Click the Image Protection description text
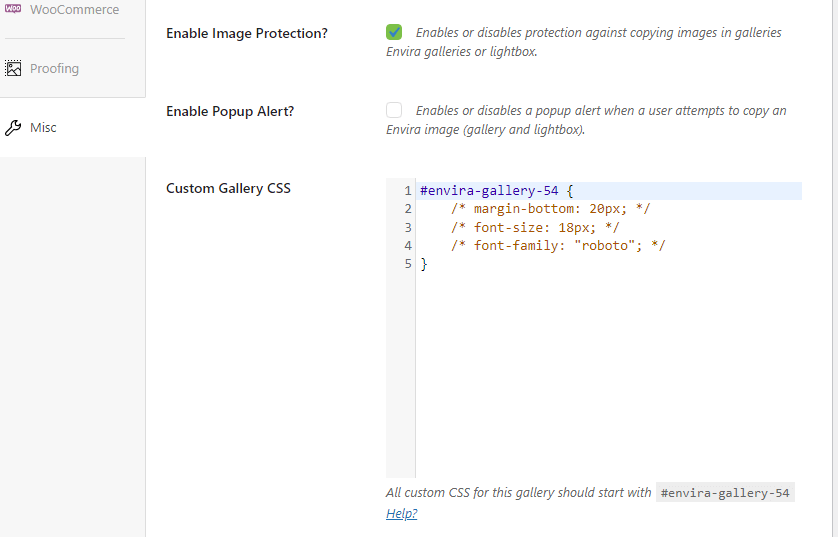Screen dimensions: 838x537 pos(598,33)
